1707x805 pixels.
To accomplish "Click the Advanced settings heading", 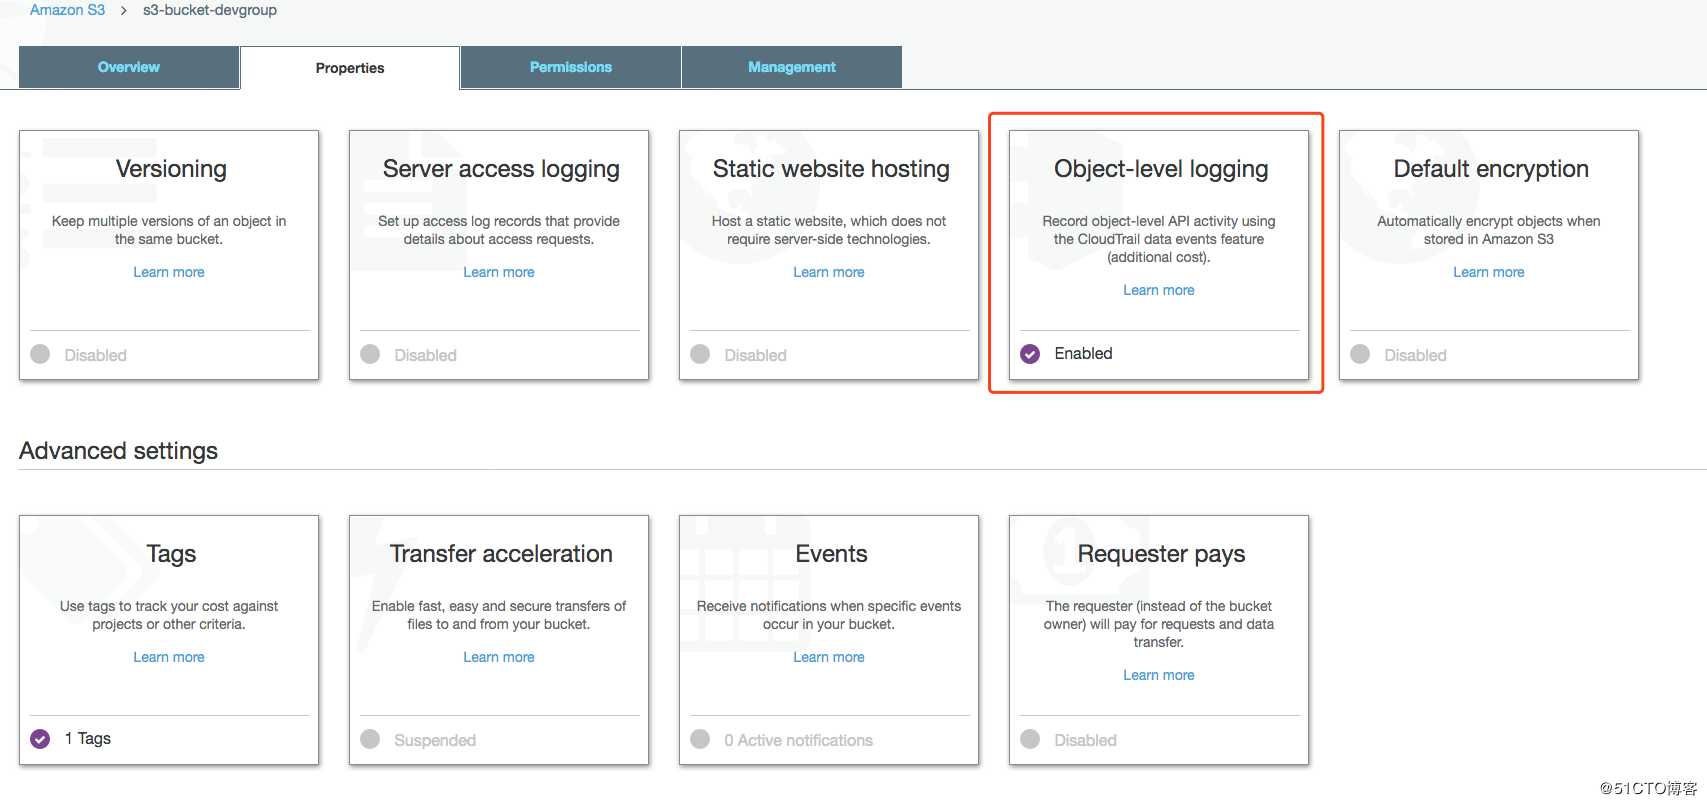I will pos(118,451).
